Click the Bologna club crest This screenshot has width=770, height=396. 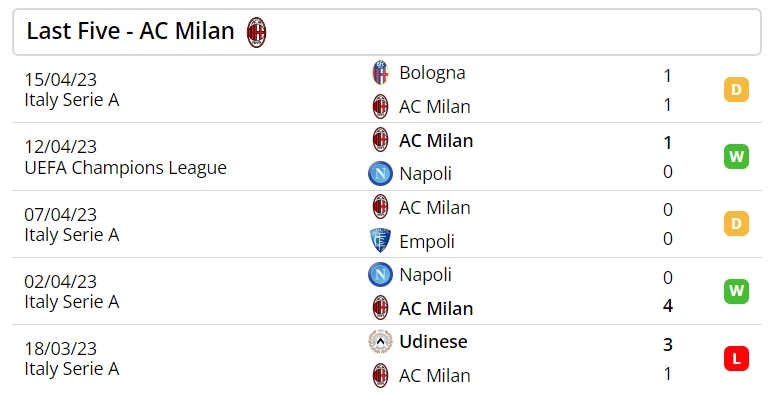(x=380, y=73)
